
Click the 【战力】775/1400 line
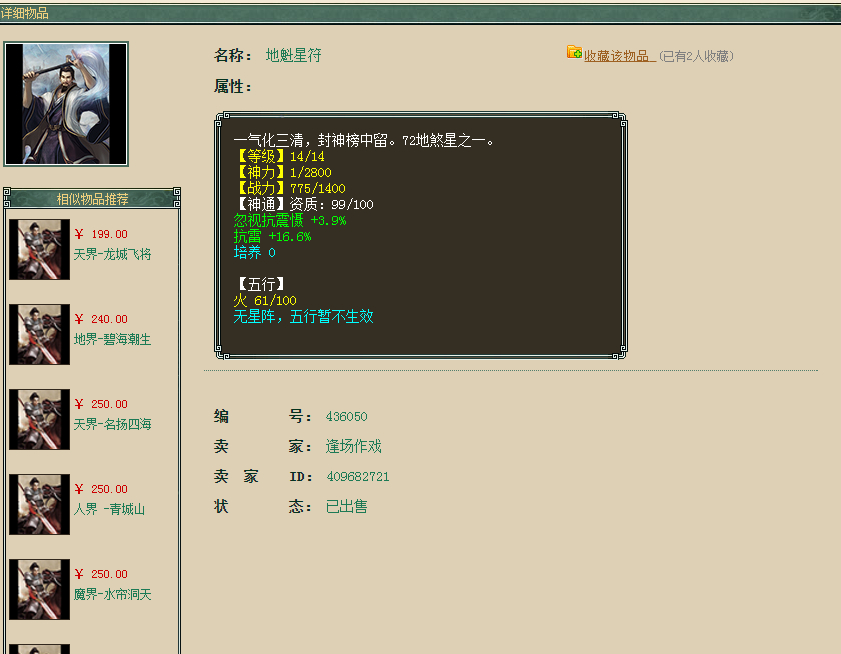point(290,188)
